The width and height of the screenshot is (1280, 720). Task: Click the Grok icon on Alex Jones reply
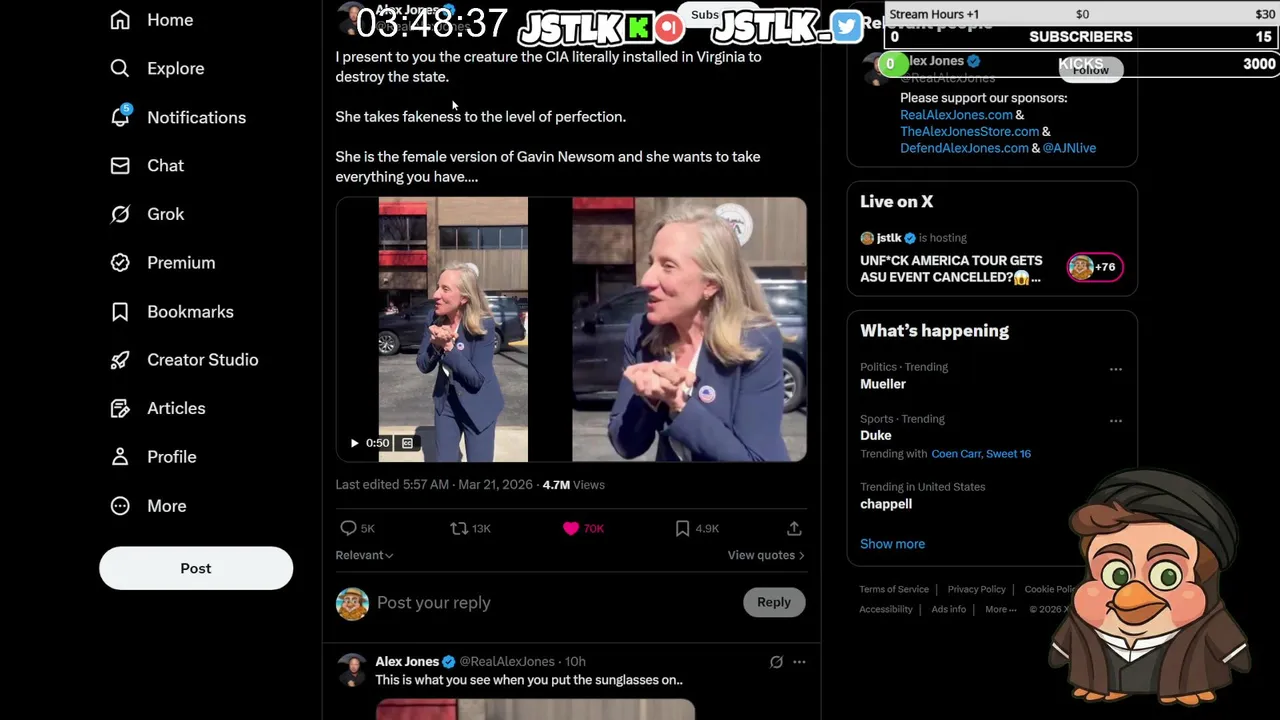776,661
